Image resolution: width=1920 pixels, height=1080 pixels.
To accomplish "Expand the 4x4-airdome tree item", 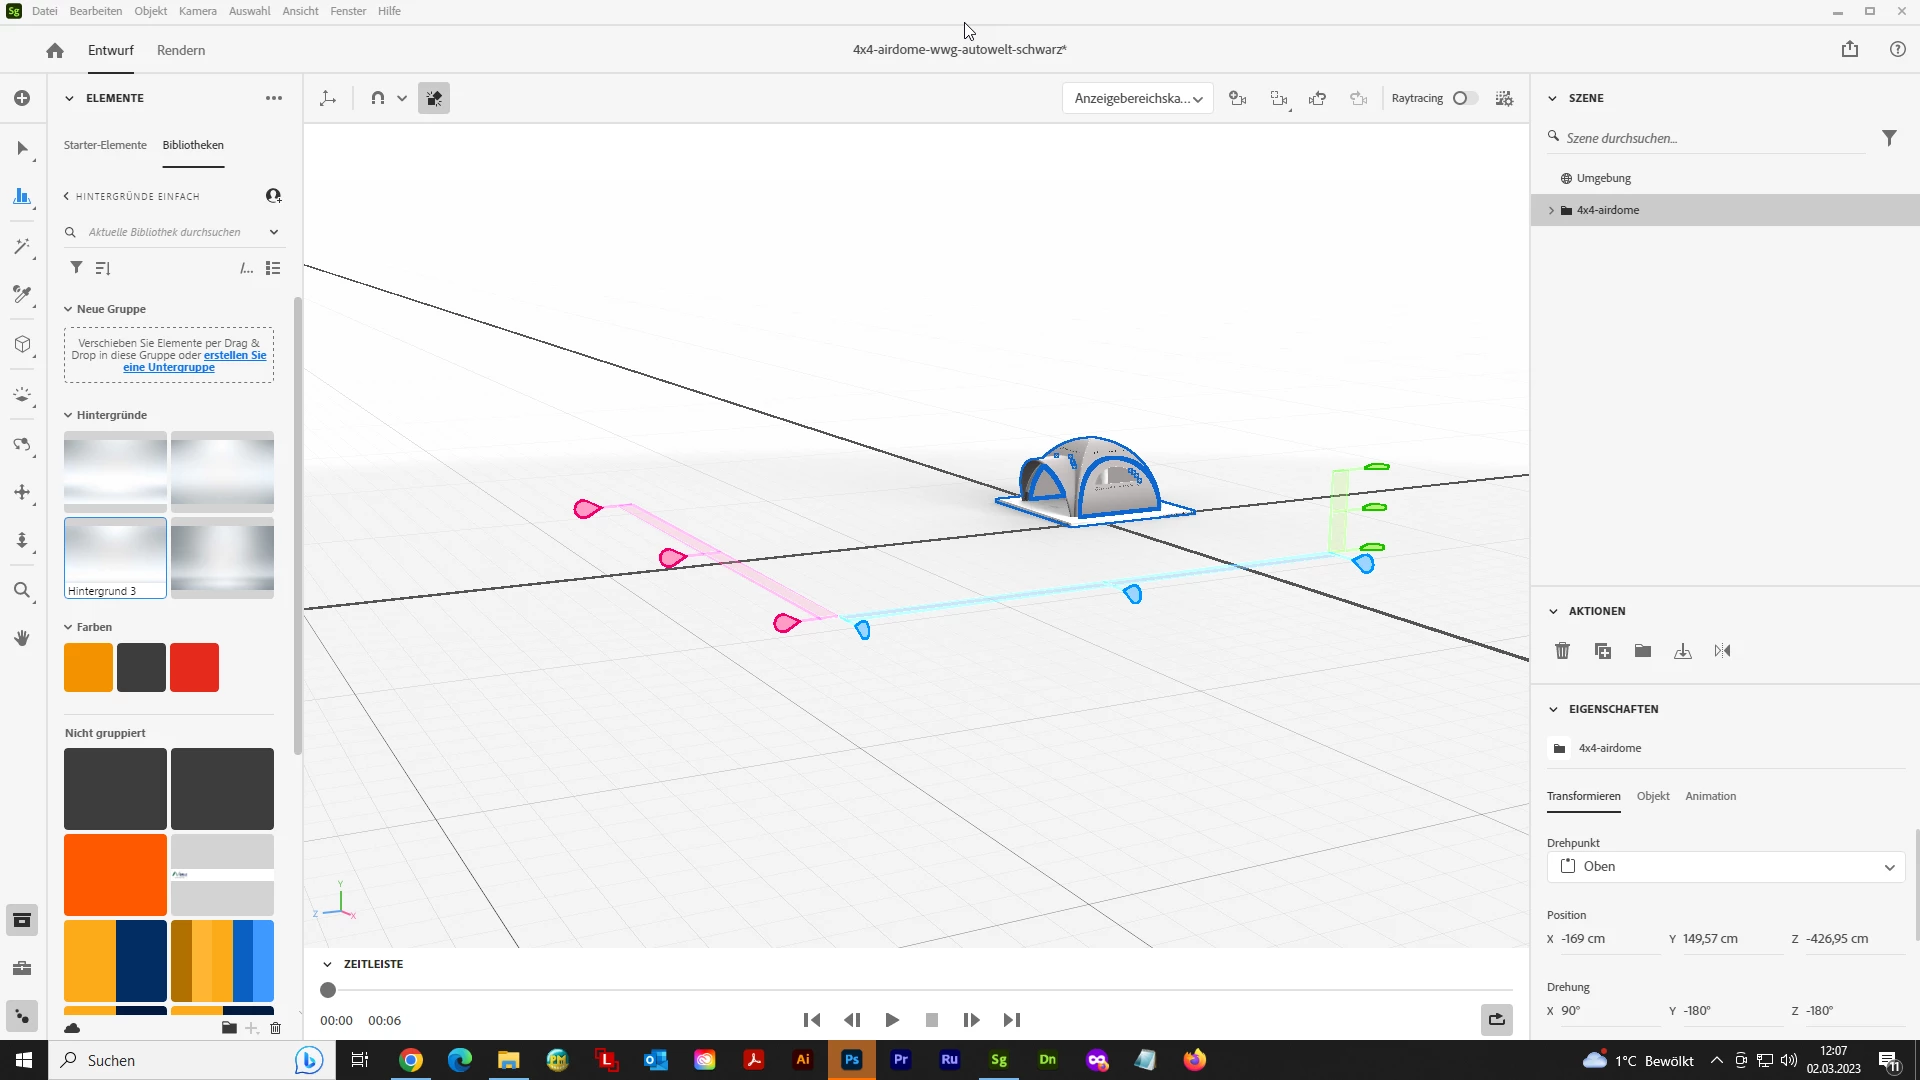I will (x=1551, y=210).
